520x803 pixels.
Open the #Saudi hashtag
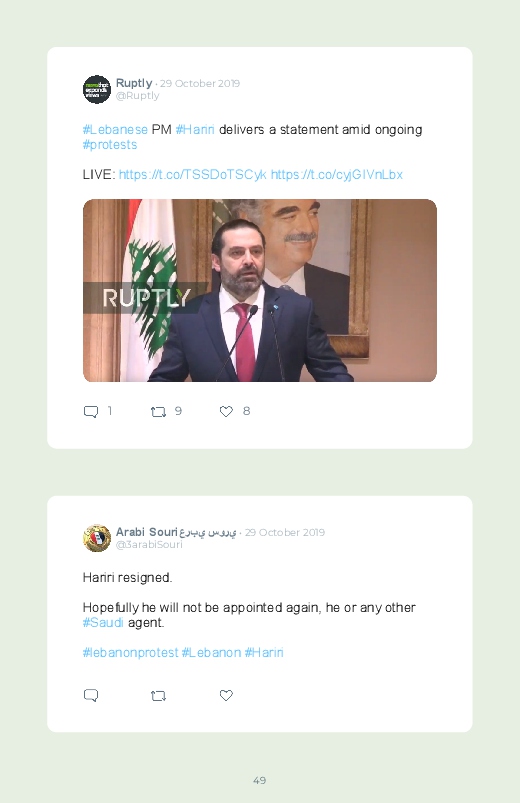tap(103, 623)
